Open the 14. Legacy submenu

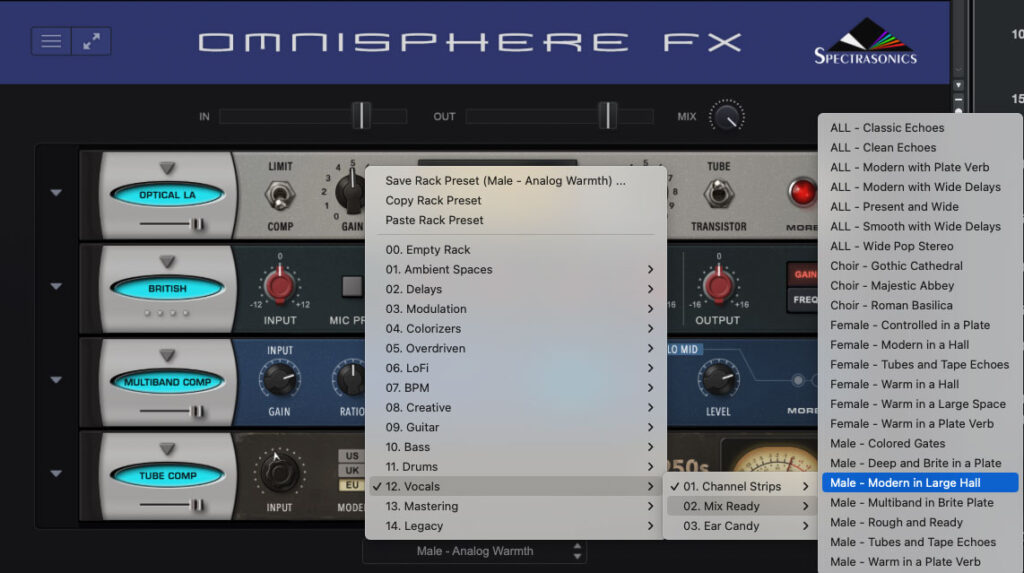click(516, 526)
